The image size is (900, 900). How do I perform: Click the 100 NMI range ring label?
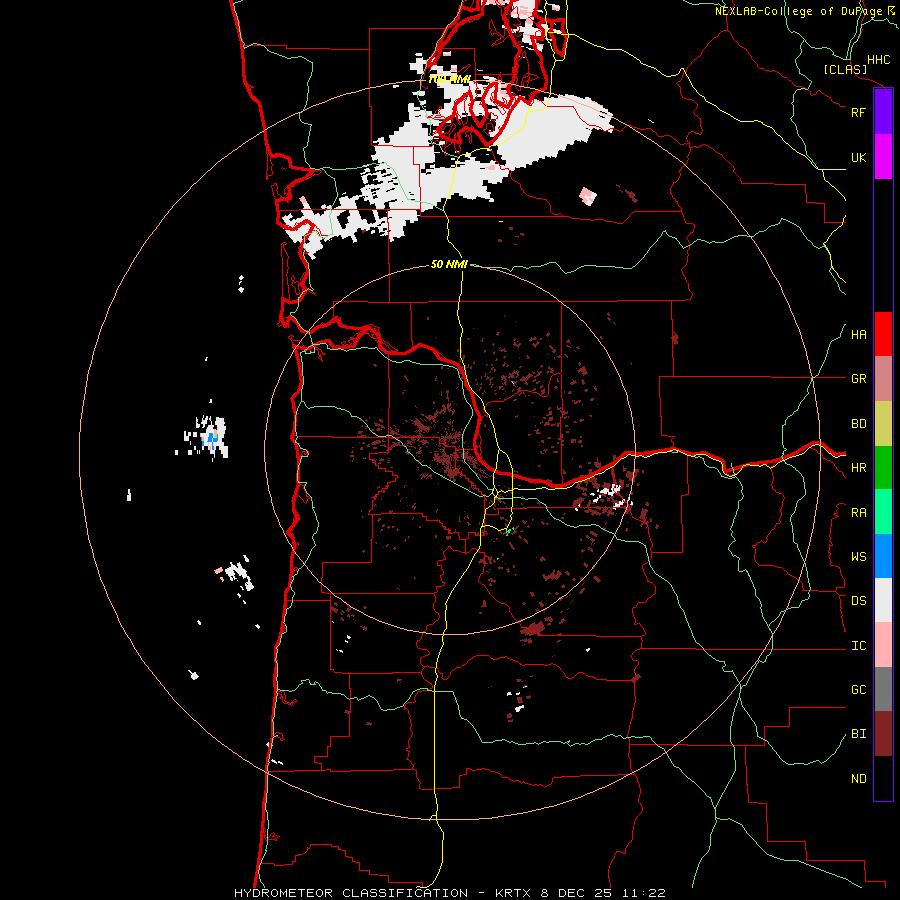tap(449, 79)
